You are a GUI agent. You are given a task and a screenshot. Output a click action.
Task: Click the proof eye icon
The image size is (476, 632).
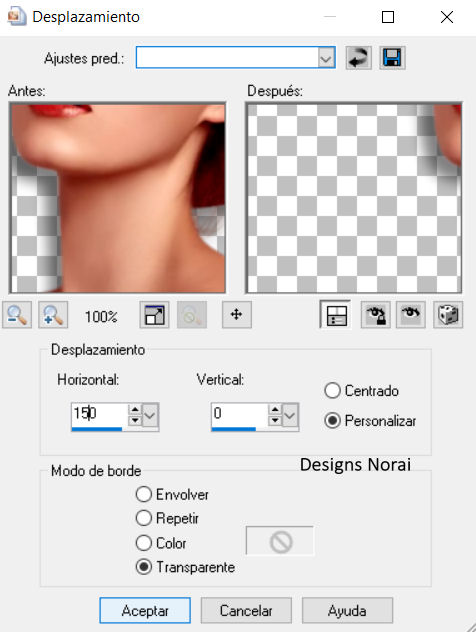(411, 315)
